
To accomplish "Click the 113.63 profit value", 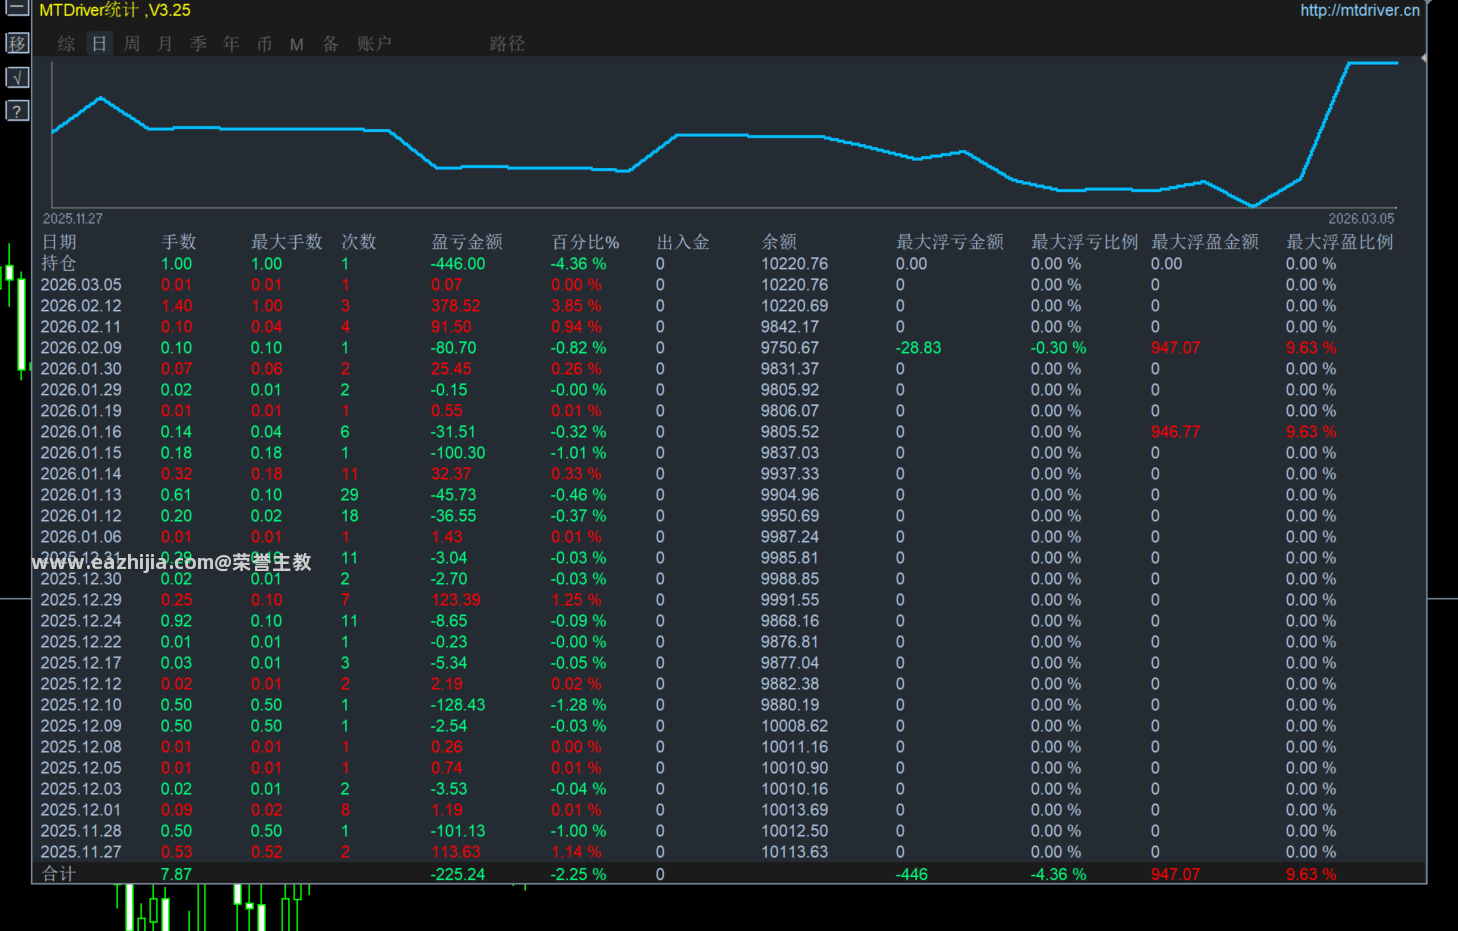I will click(456, 852).
